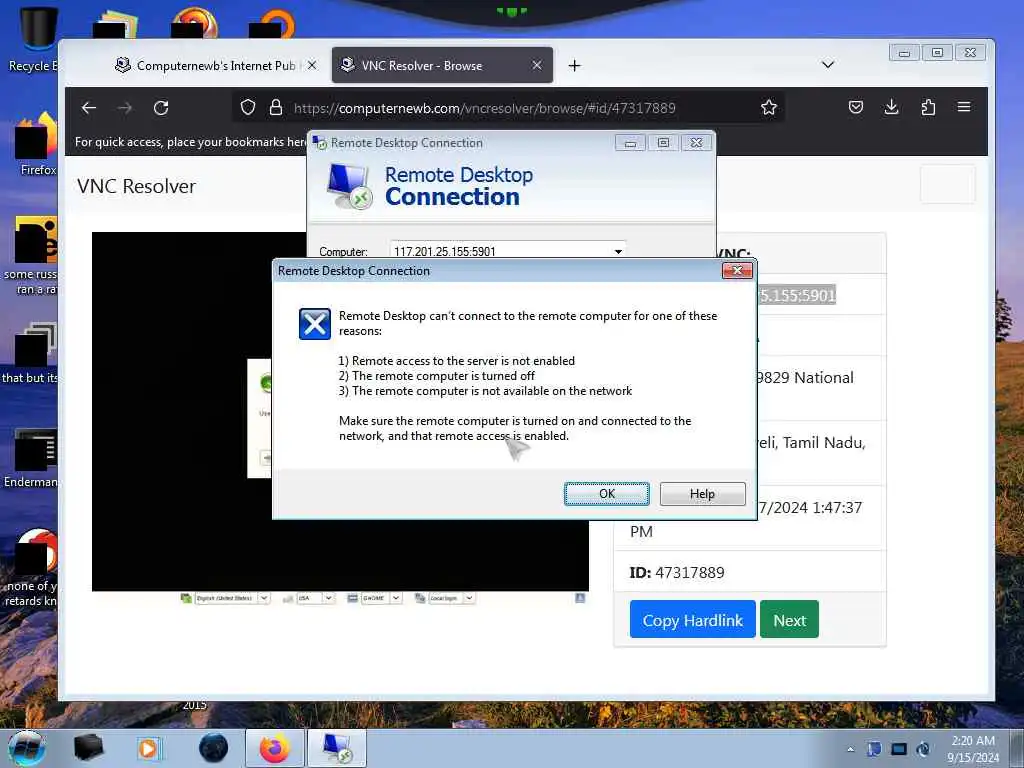Click the Computer field with 117.201.25.155:5901
This screenshot has height=768, width=1024.
coord(507,251)
